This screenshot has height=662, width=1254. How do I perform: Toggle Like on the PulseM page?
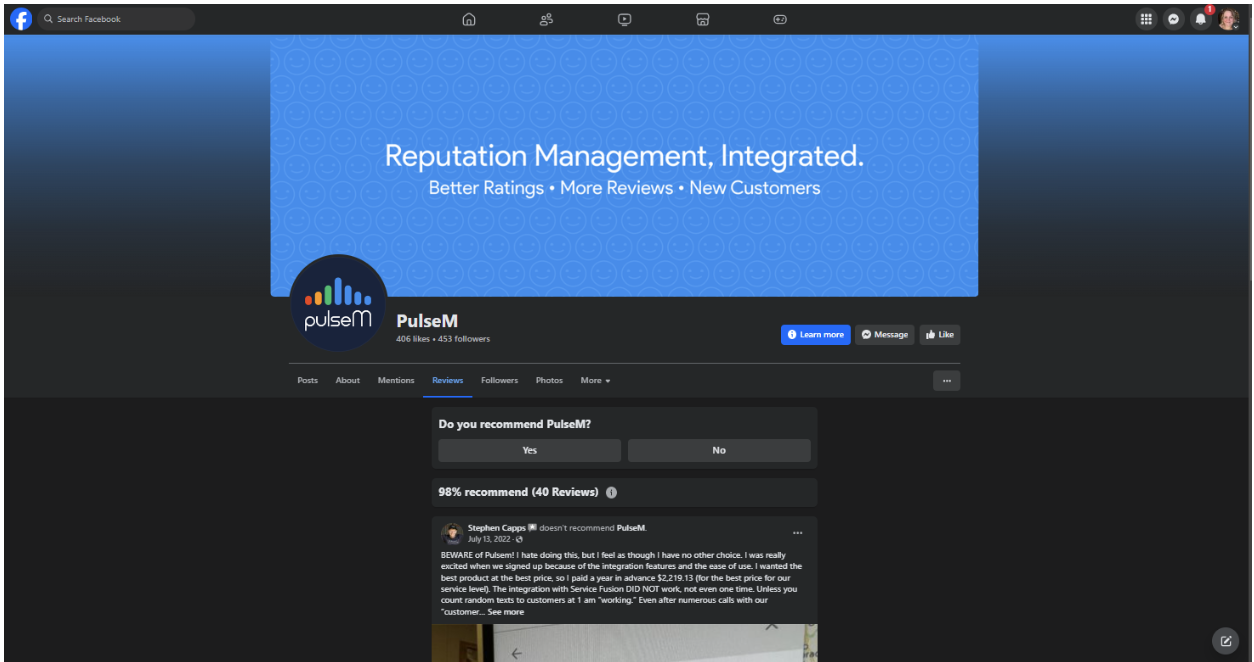(x=939, y=335)
